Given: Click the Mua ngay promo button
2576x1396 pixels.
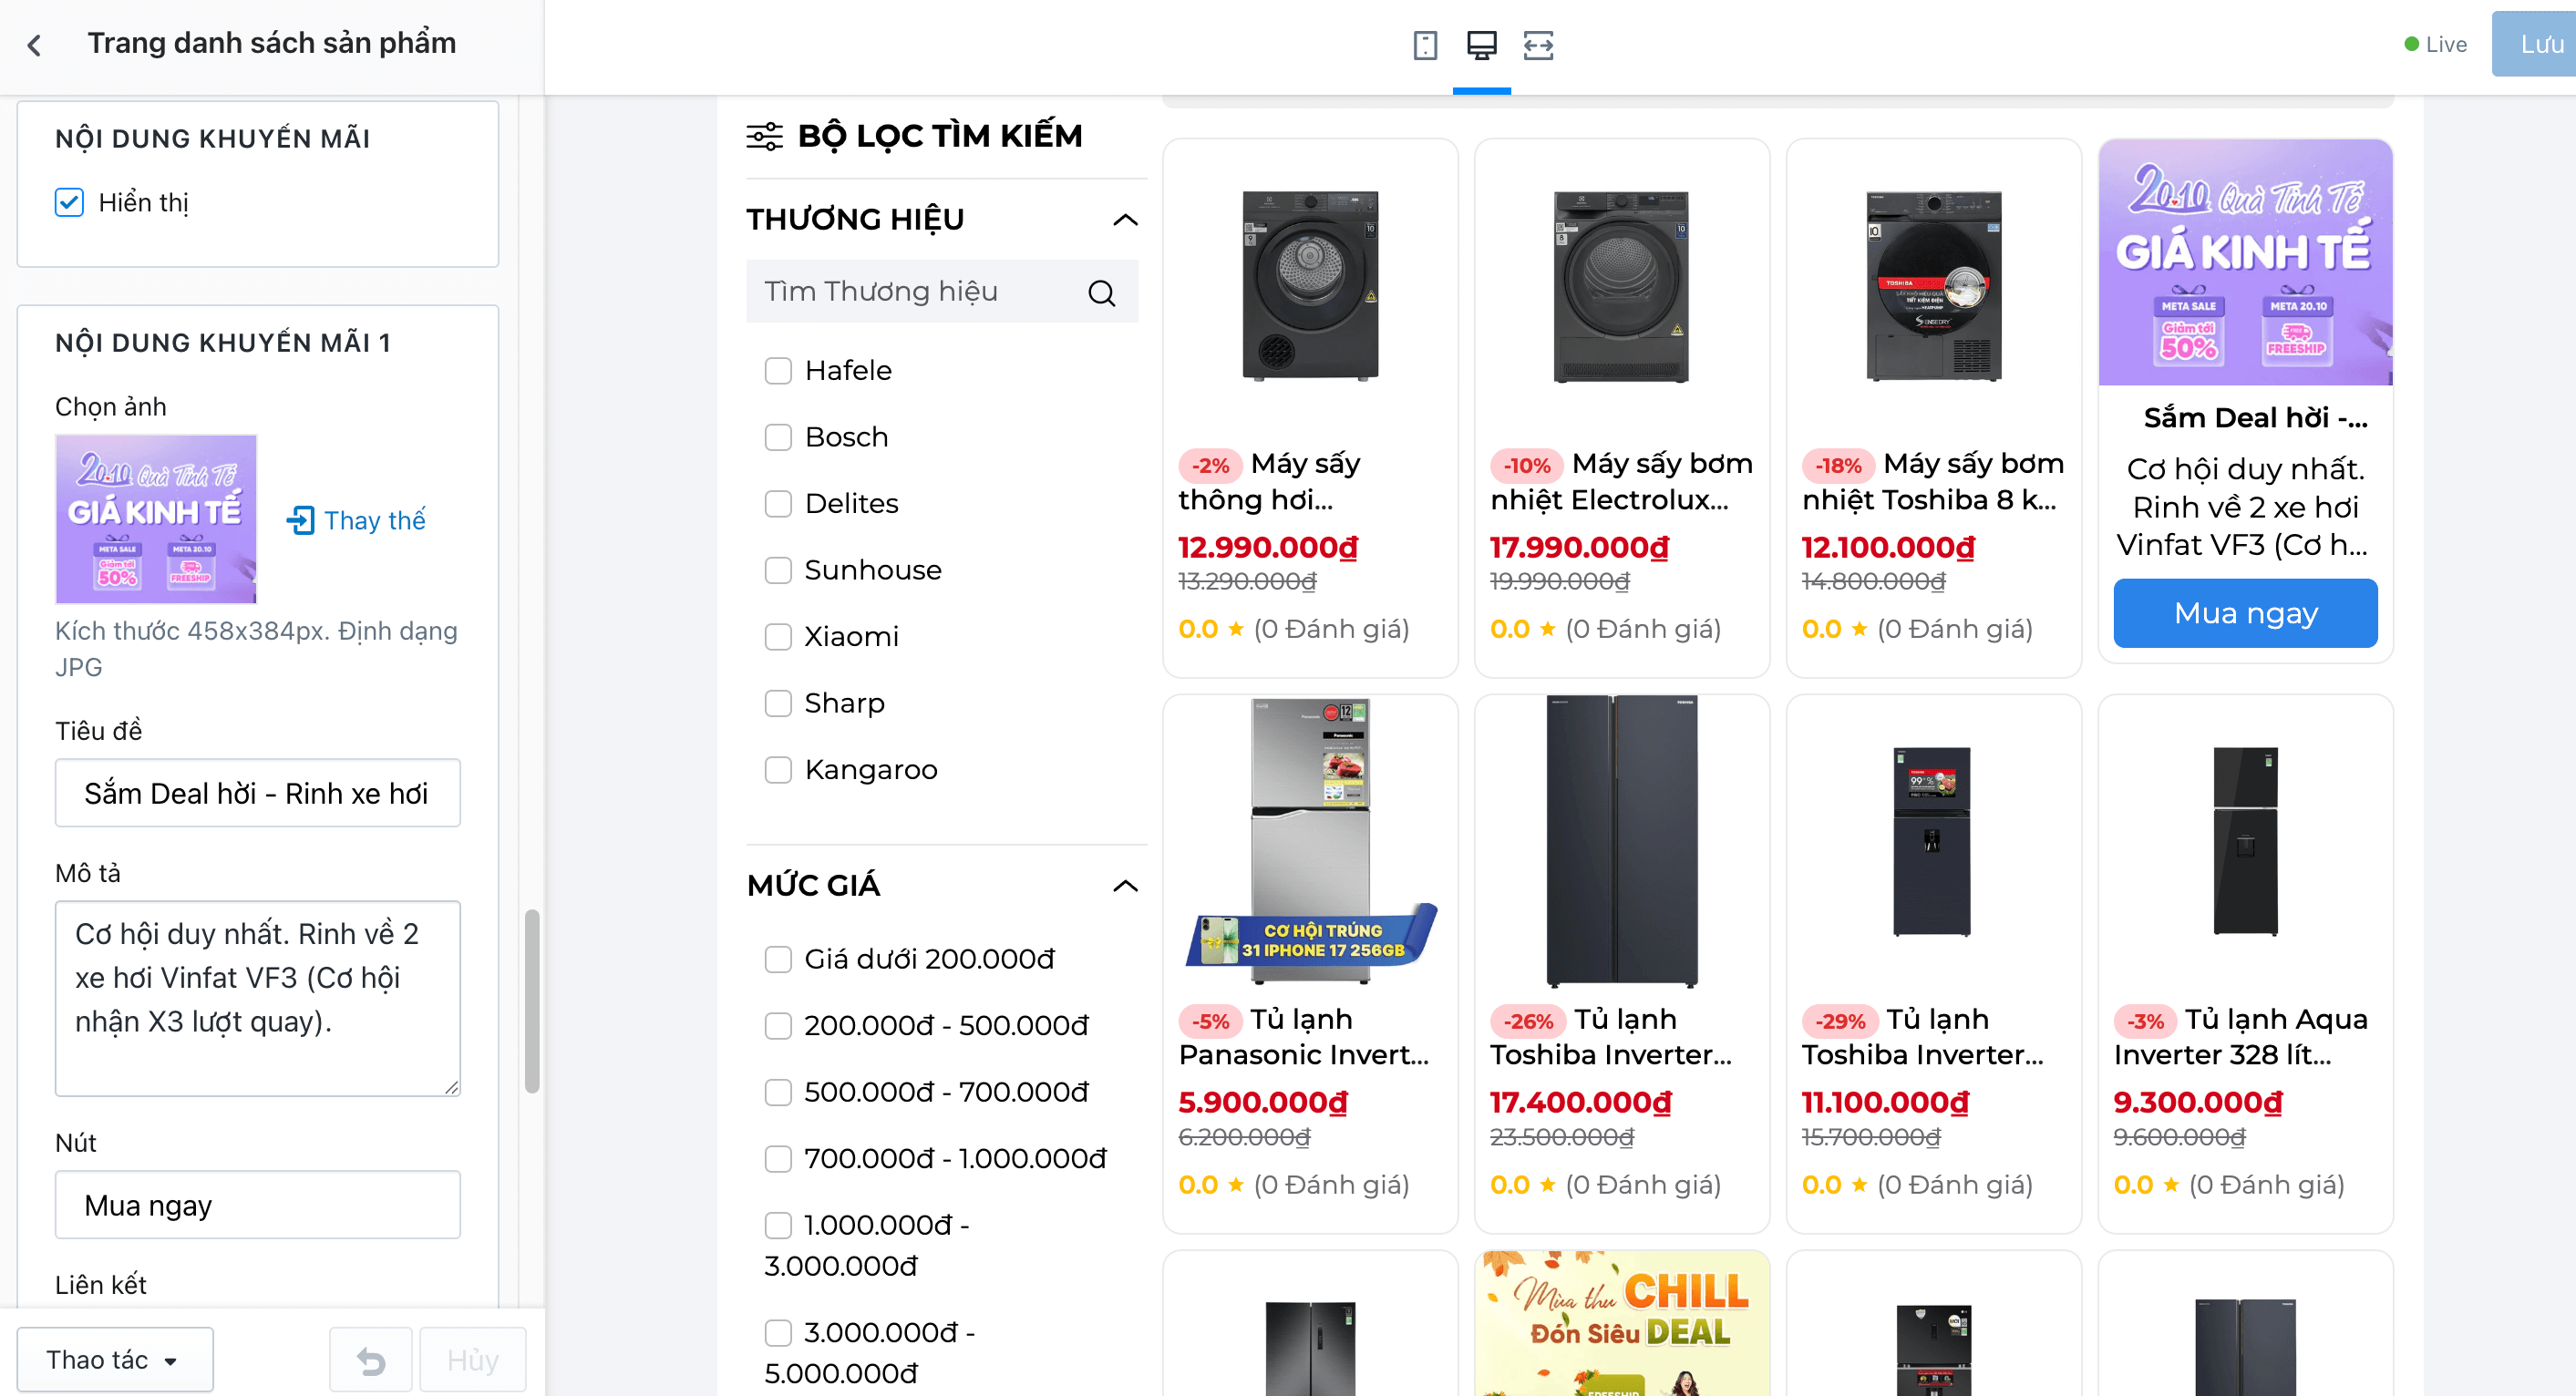Looking at the screenshot, I should pos(2245,613).
